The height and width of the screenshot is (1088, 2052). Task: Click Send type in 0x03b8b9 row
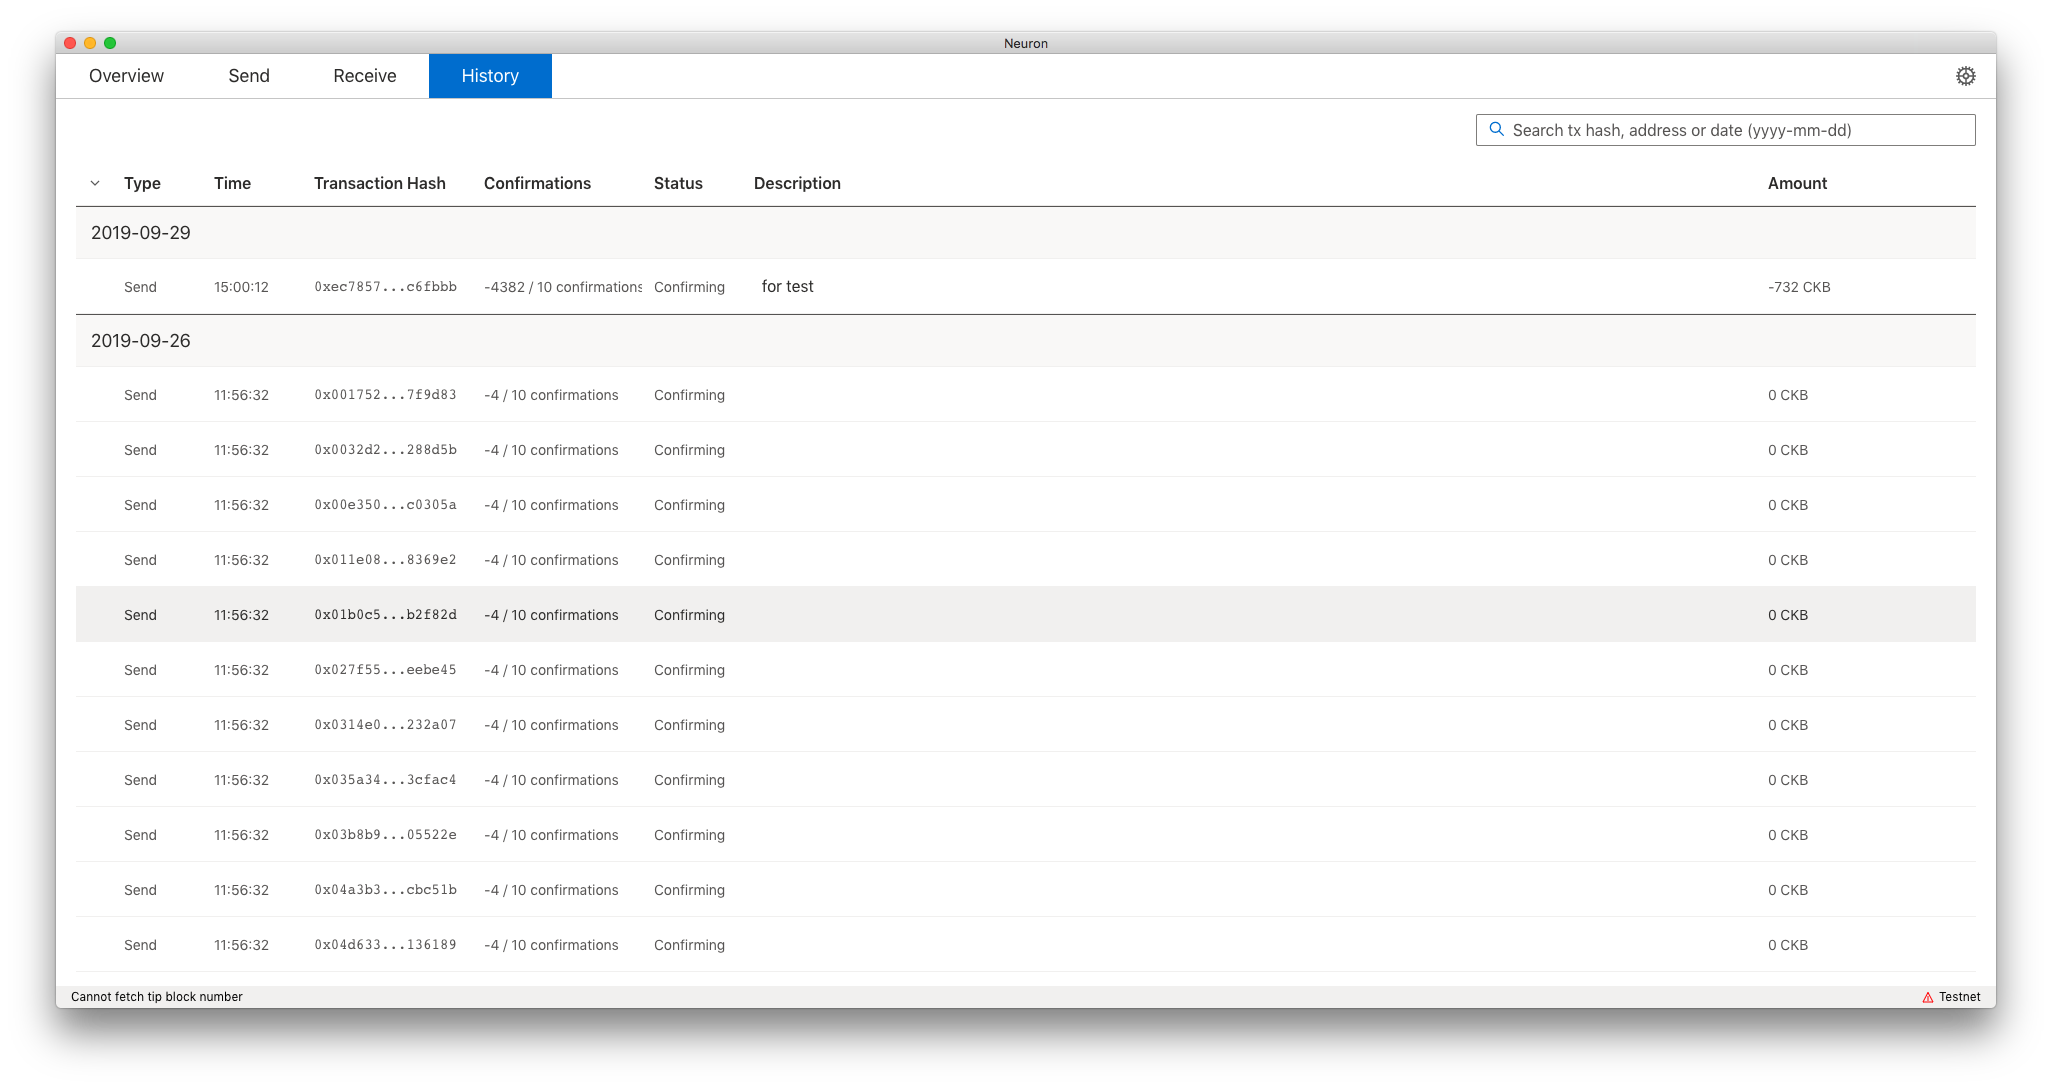pos(140,835)
